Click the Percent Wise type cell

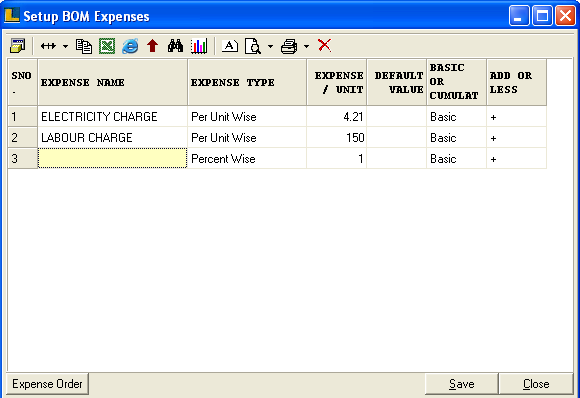pyautogui.click(x=247, y=158)
